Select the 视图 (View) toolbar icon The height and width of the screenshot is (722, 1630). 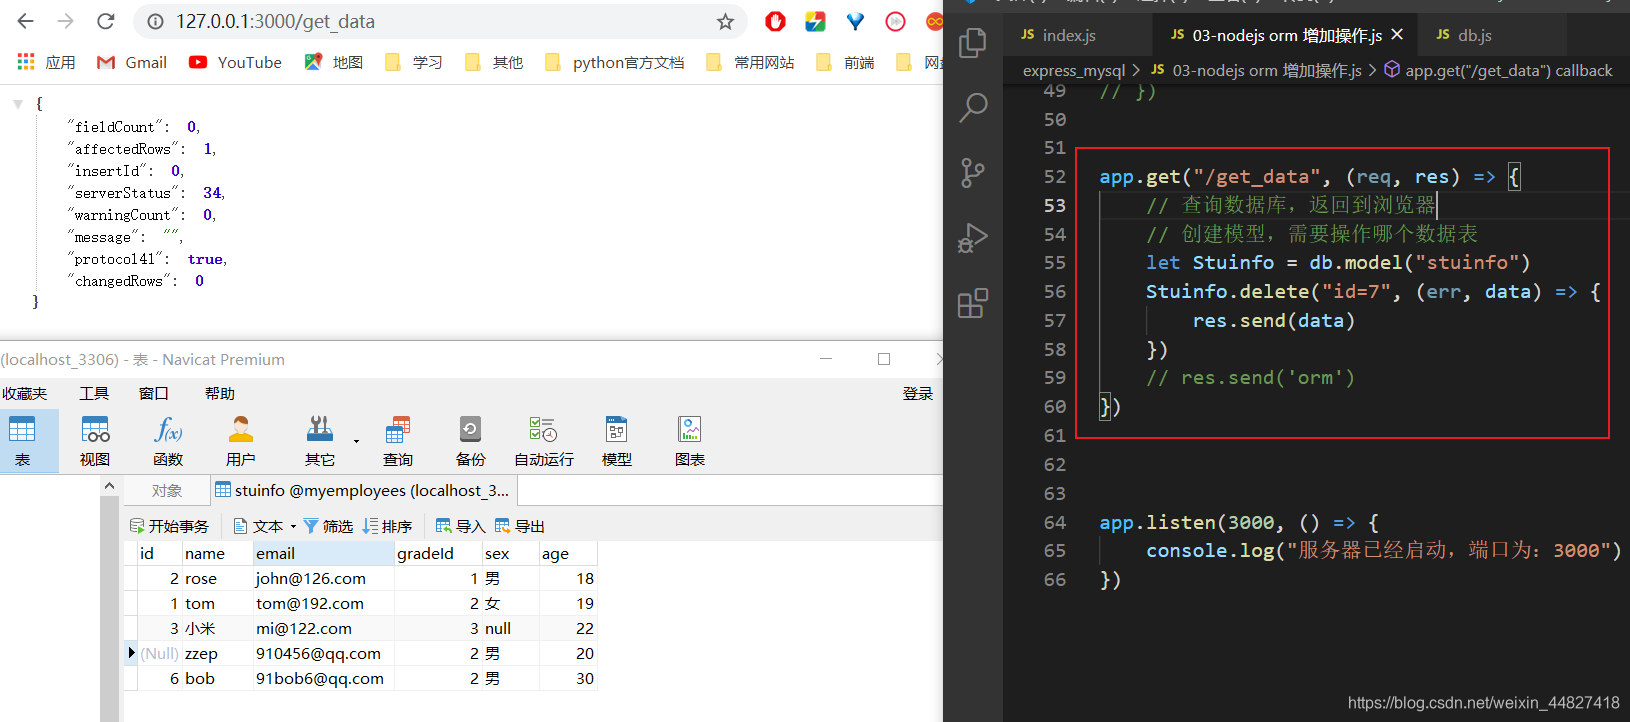click(95, 441)
